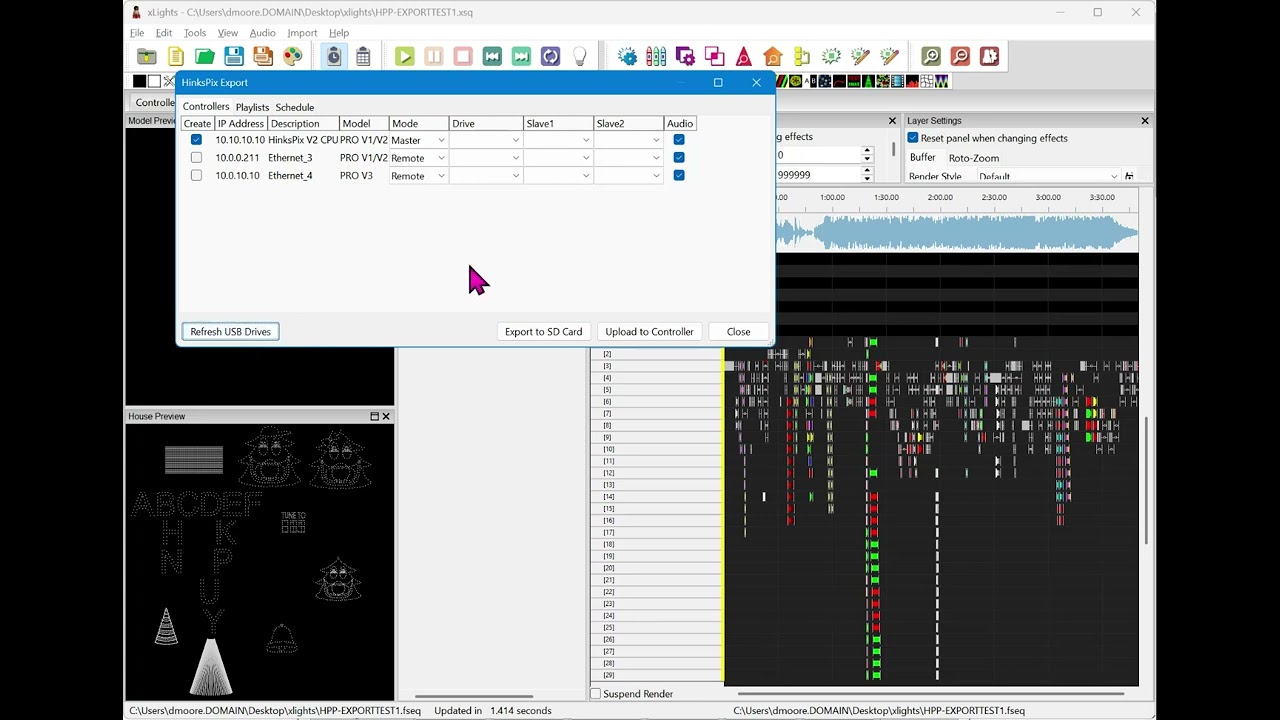Screen dimensions: 1280x720
Task: Open the Audio menu
Action: [x=262, y=33]
